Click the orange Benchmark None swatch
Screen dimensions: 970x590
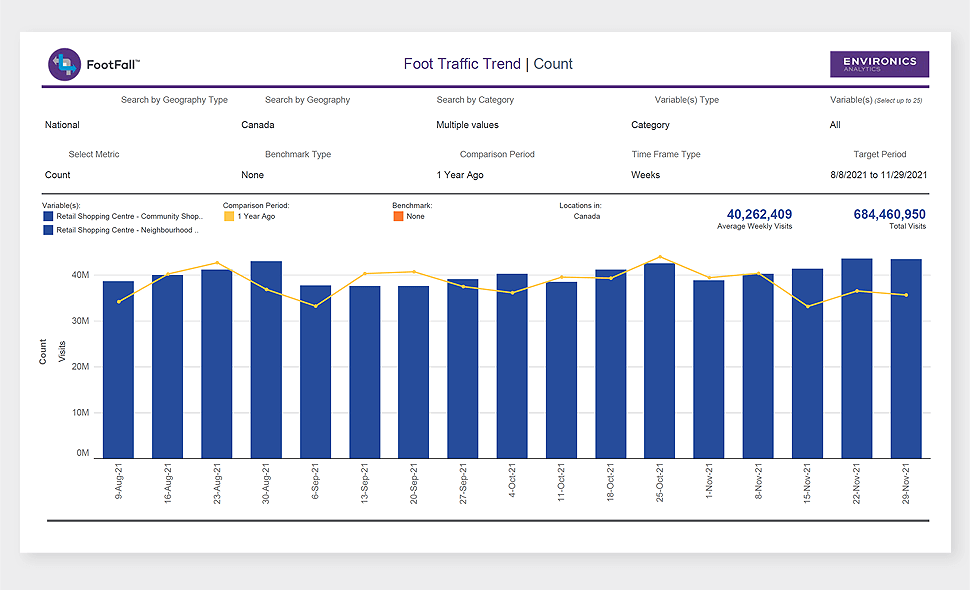398,216
